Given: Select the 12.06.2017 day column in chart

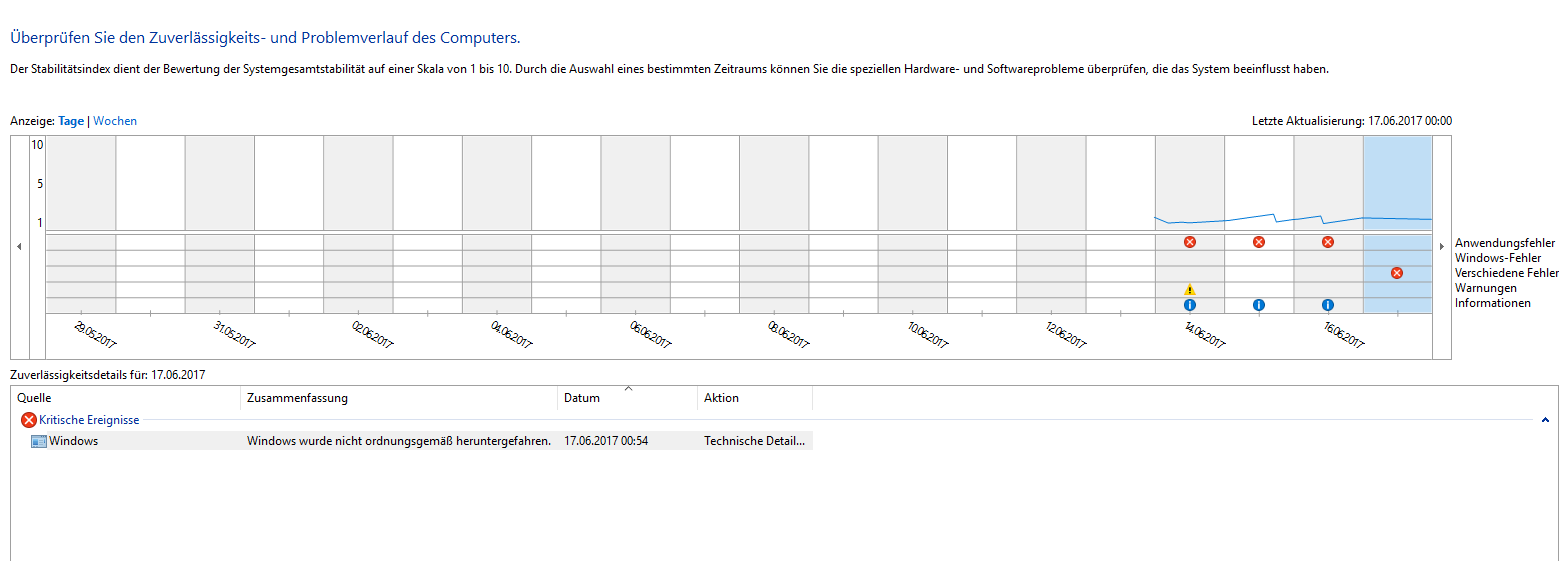Looking at the screenshot, I should 1051,224.
